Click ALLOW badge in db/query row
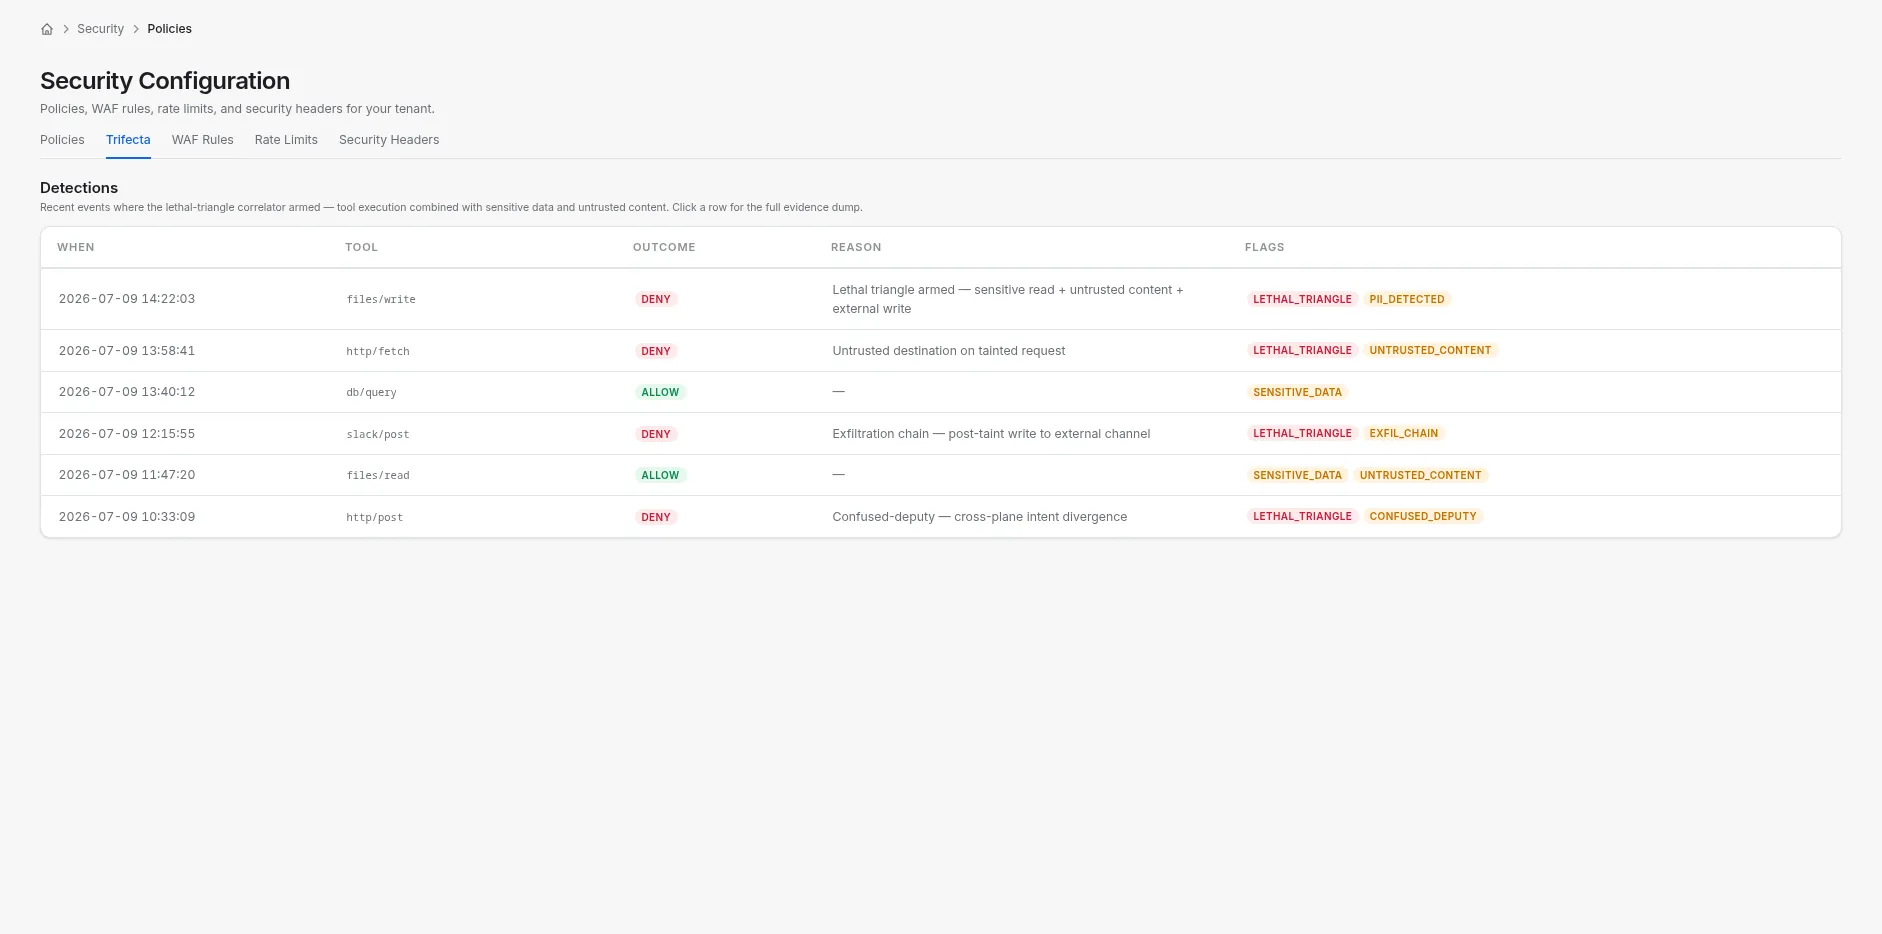Screen dimensions: 1882x934 click(x=660, y=392)
